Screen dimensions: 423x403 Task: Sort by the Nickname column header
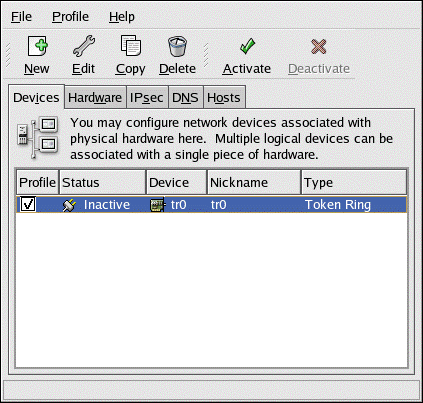click(254, 182)
